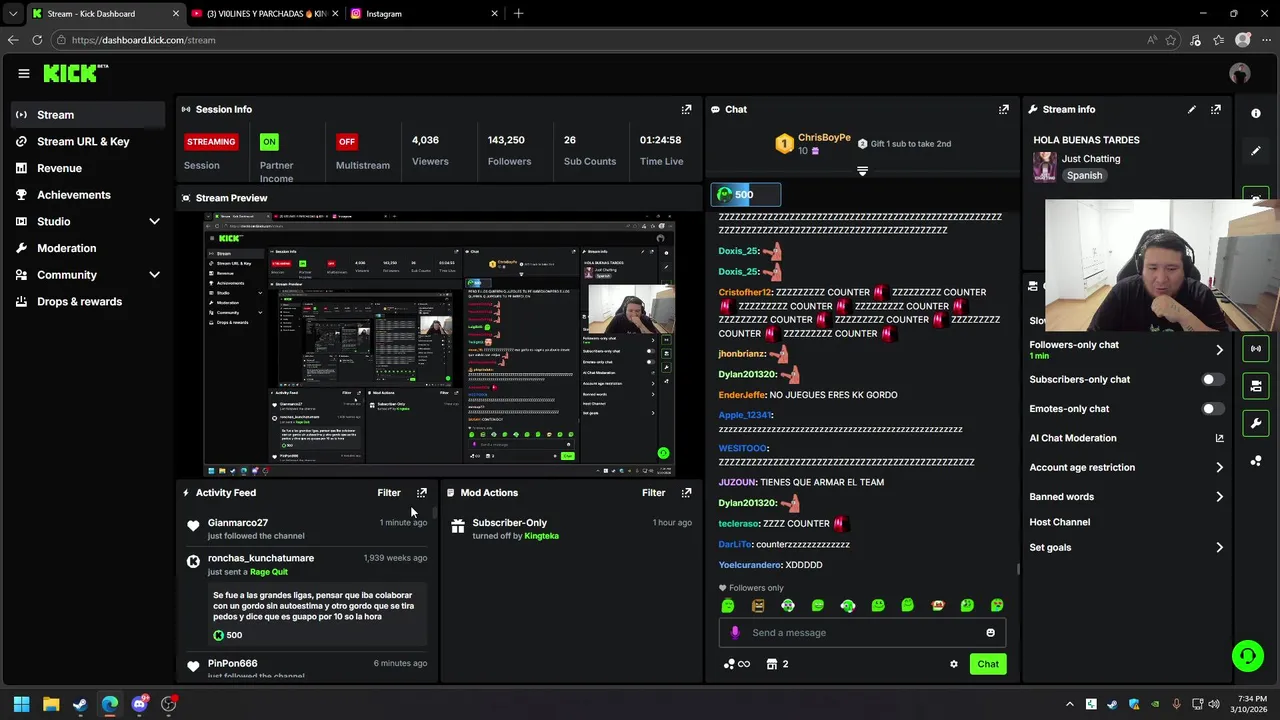
Task: Click the wrench icon in the right sidebar
Action: tap(1256, 423)
